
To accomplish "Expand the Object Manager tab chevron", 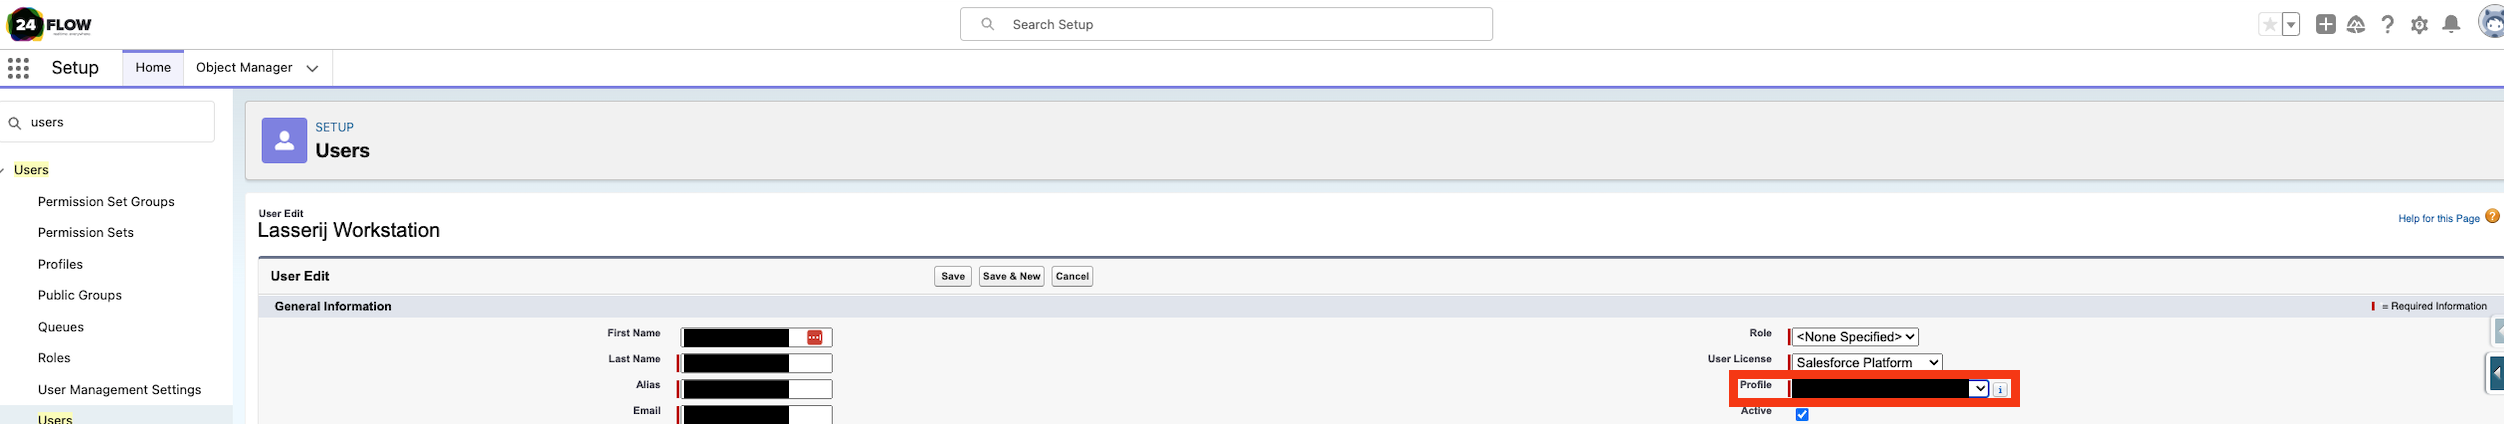I will [312, 68].
